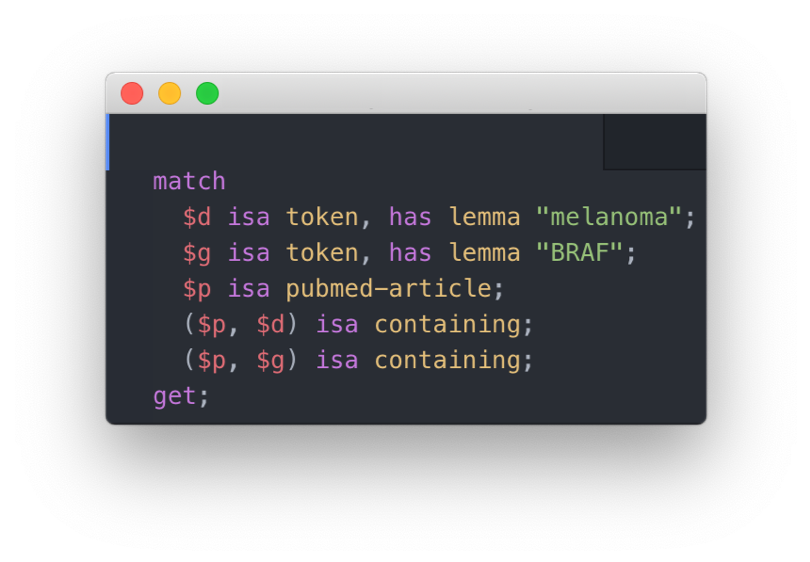Screen dimensions: 810x562
Task: Click the $g variable on the BRAF line
Action: point(197,254)
